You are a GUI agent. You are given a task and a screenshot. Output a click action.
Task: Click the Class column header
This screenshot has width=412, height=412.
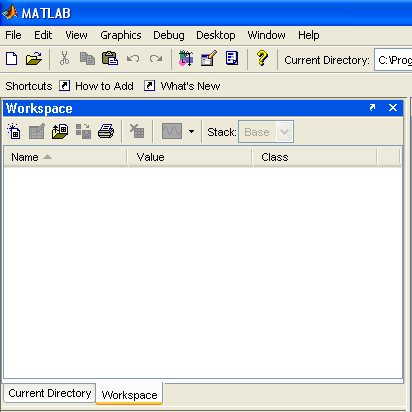coord(315,157)
